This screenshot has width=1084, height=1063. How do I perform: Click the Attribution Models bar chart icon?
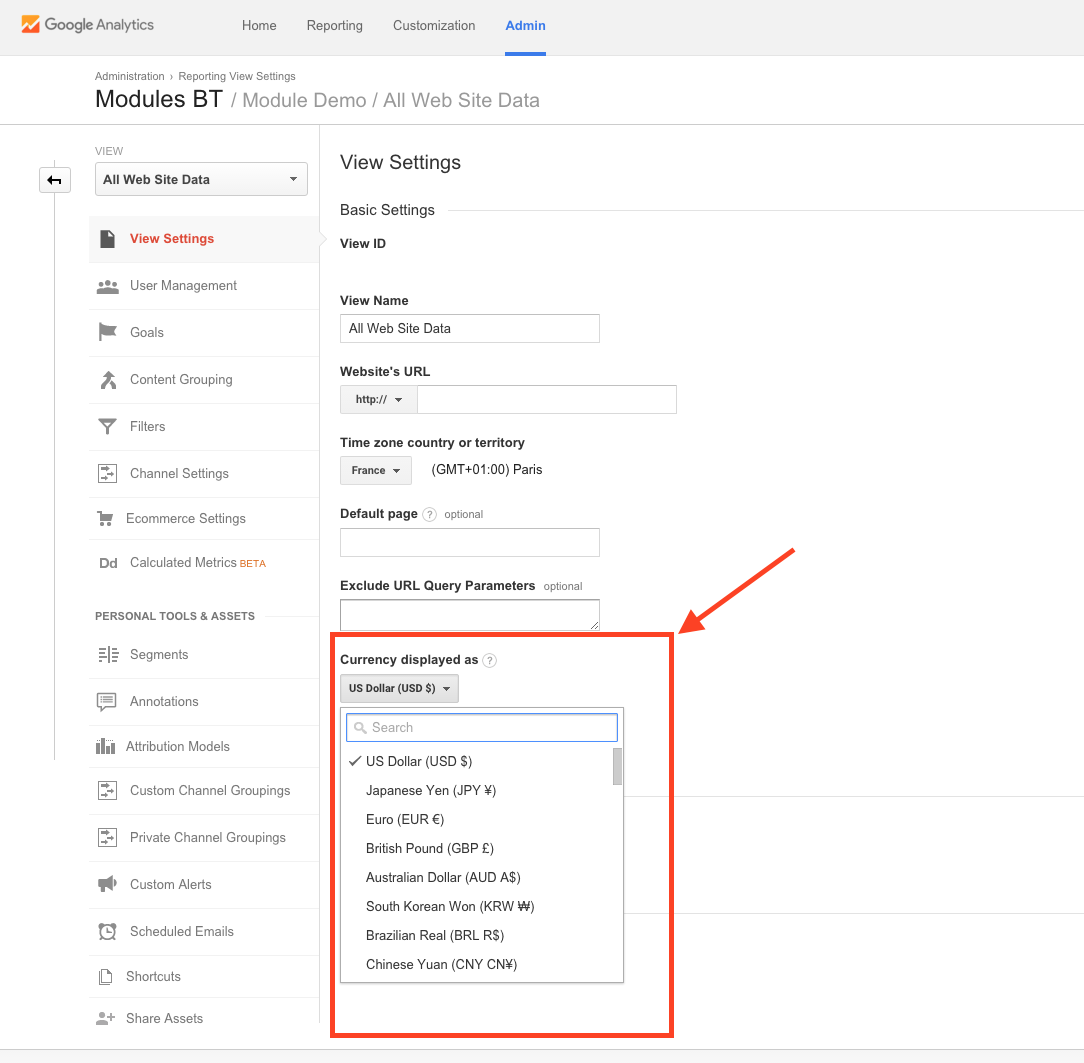[105, 746]
